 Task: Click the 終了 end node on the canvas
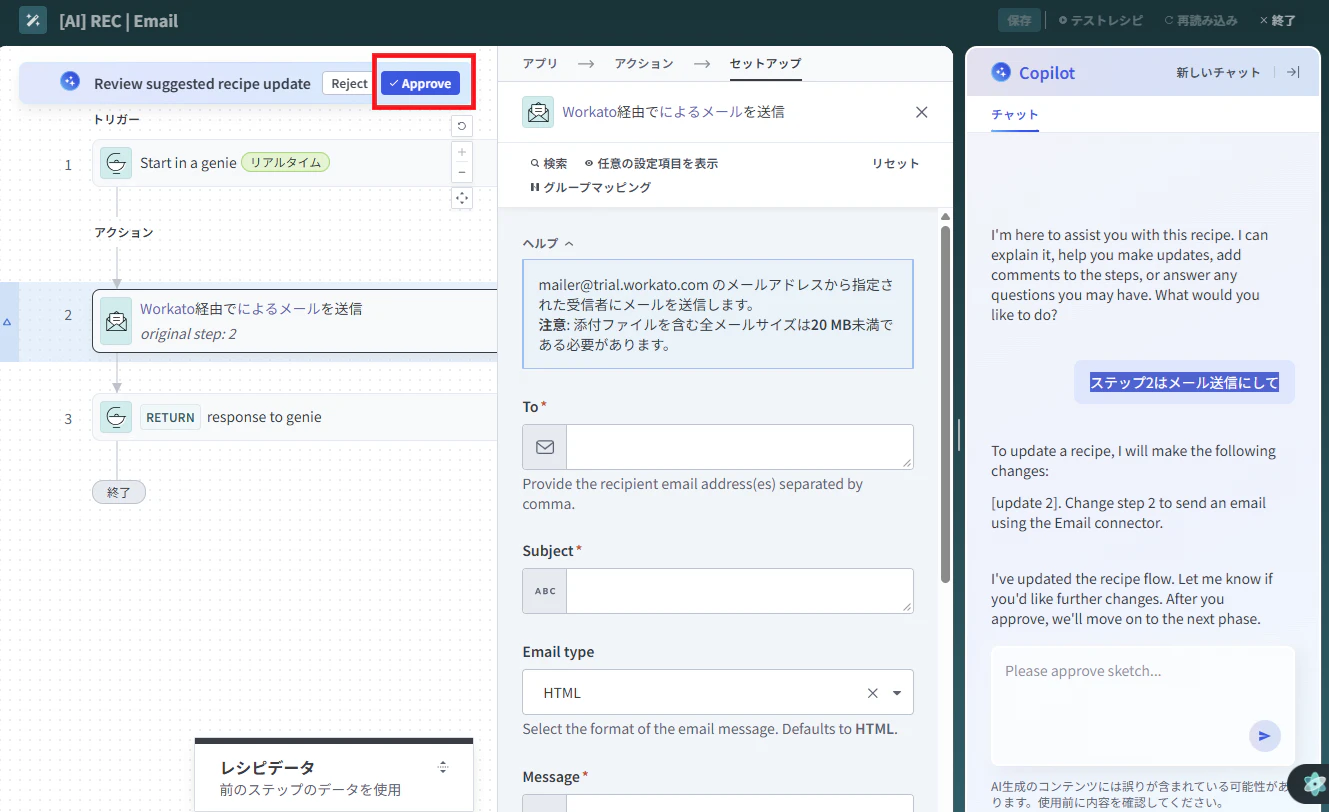(119, 492)
